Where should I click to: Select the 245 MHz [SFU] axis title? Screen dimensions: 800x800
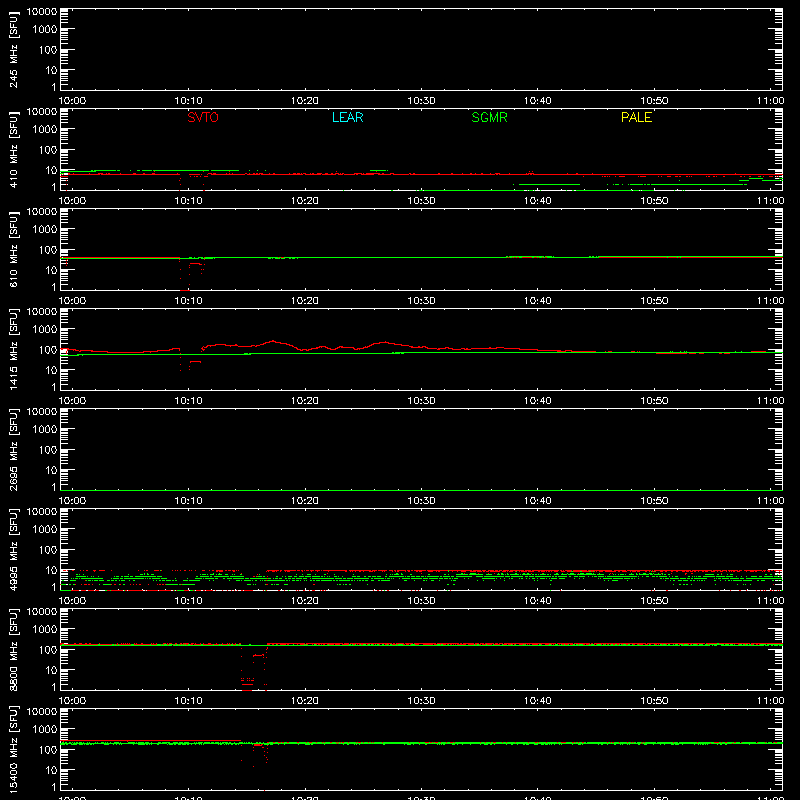click(x=13, y=49)
